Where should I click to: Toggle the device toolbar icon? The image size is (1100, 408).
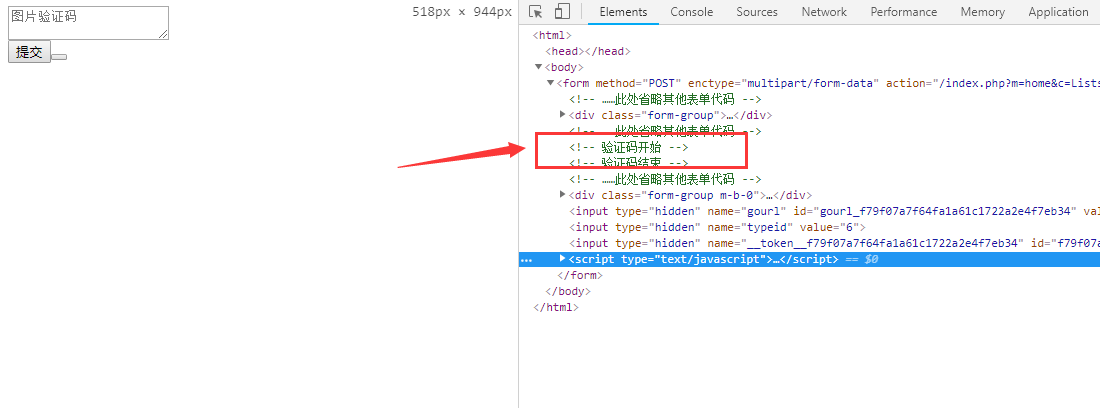tap(562, 12)
